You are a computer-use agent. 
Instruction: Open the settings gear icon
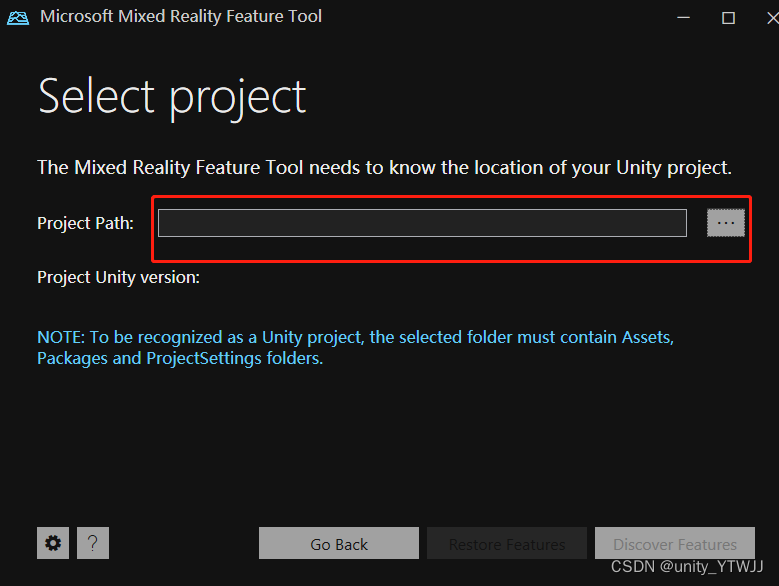click(x=53, y=543)
